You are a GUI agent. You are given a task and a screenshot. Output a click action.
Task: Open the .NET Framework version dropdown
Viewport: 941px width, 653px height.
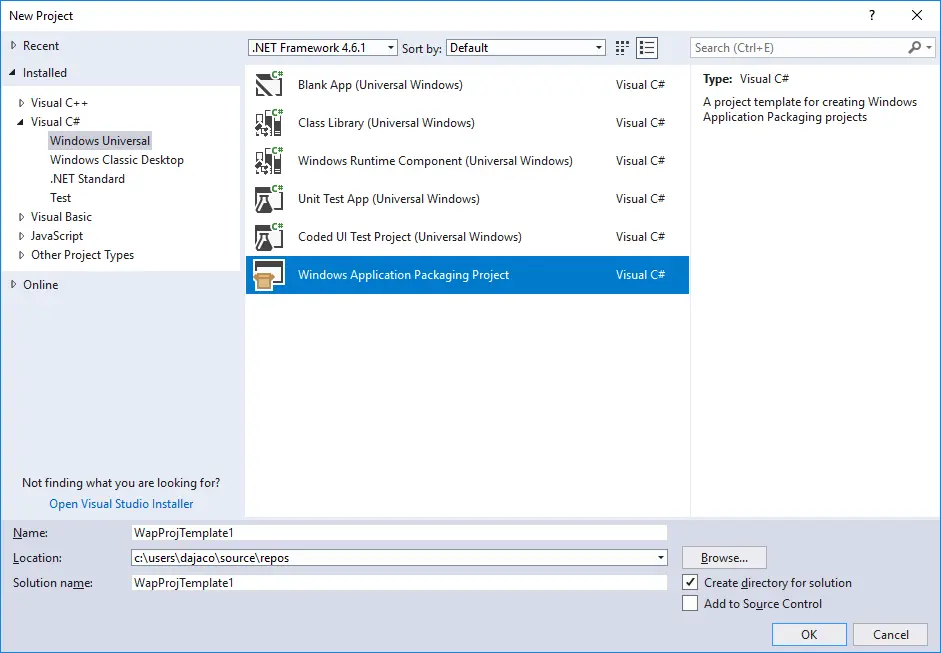[390, 47]
